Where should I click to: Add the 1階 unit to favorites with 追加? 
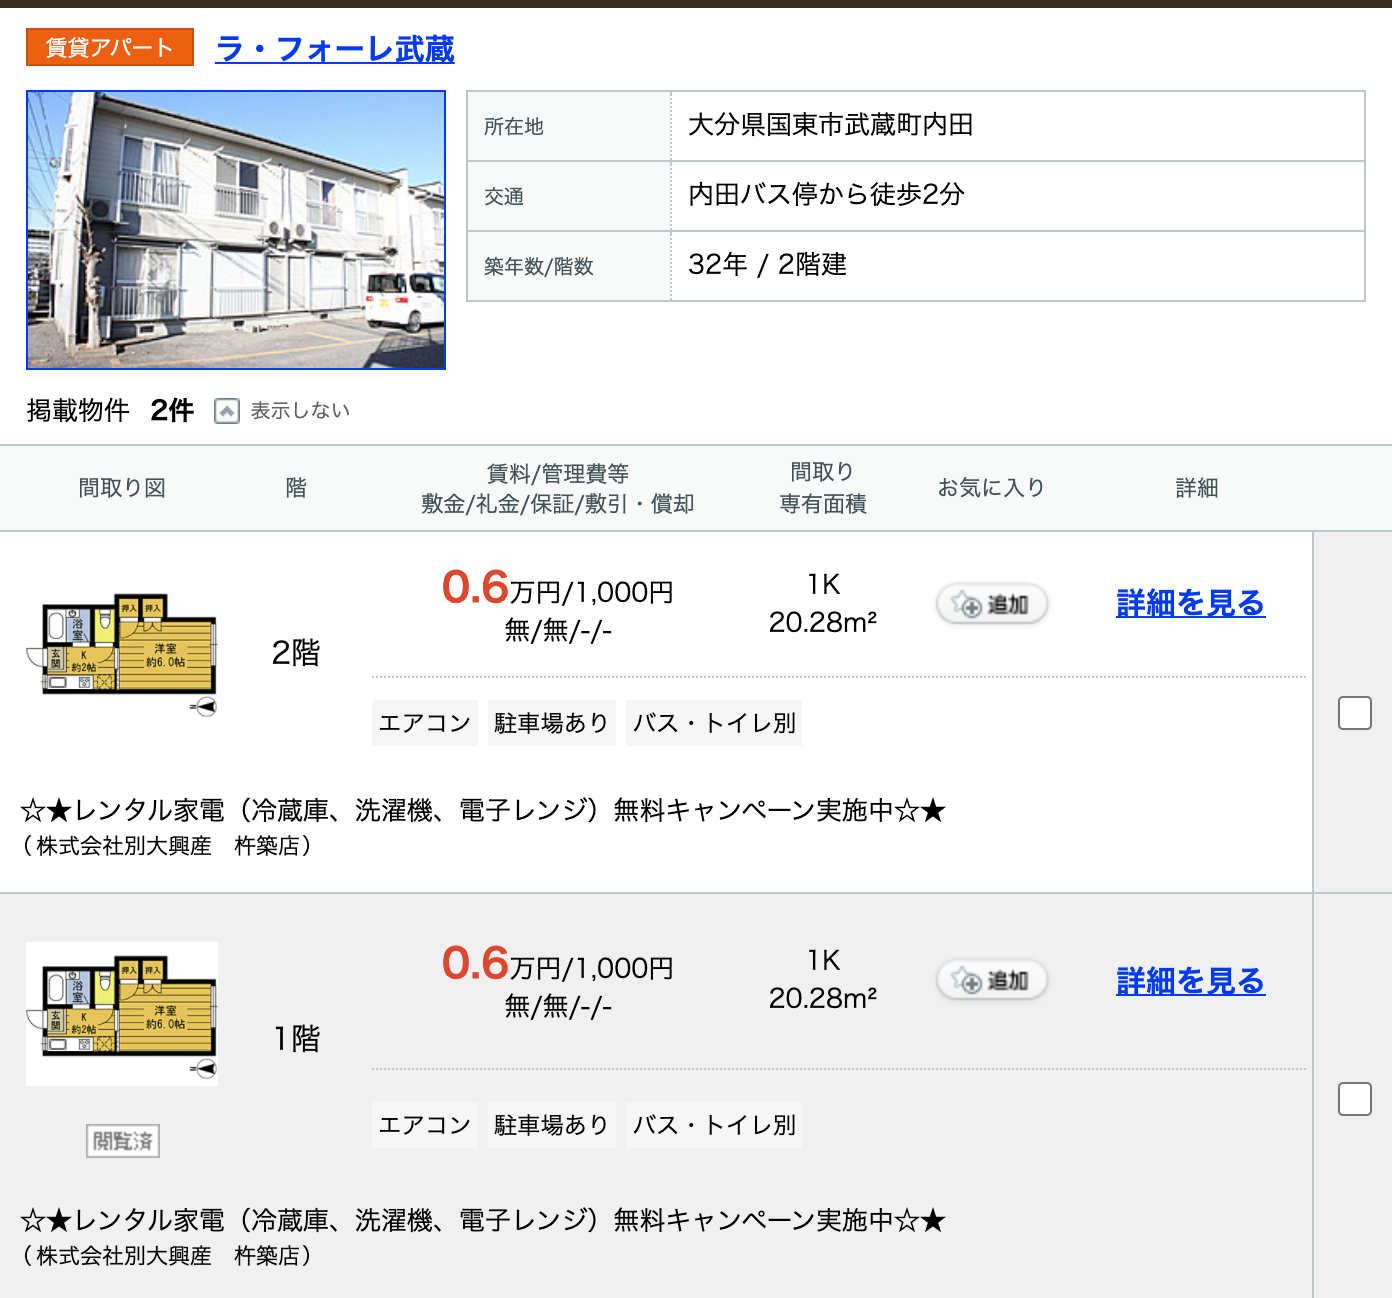pyautogui.click(x=992, y=980)
